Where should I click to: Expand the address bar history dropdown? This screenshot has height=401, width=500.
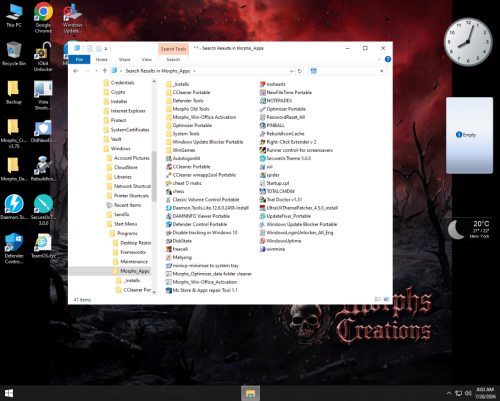tap(291, 71)
